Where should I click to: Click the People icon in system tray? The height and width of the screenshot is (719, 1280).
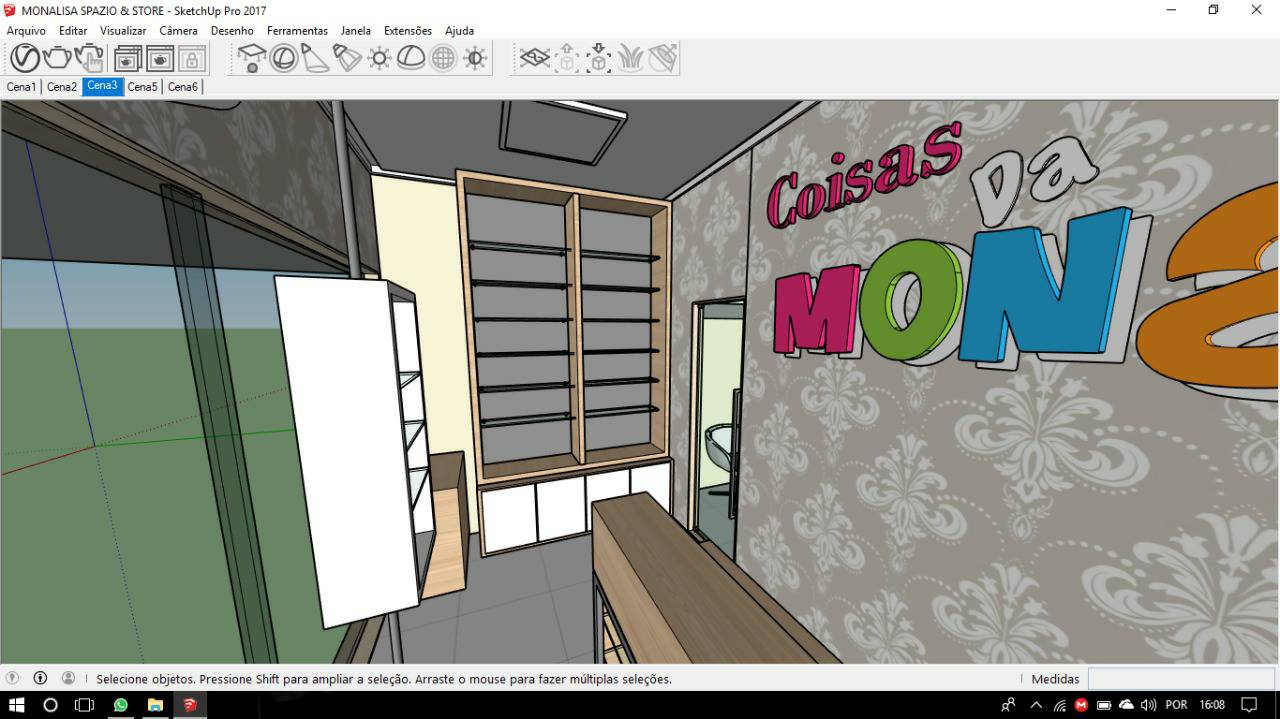pyautogui.click(x=1008, y=705)
